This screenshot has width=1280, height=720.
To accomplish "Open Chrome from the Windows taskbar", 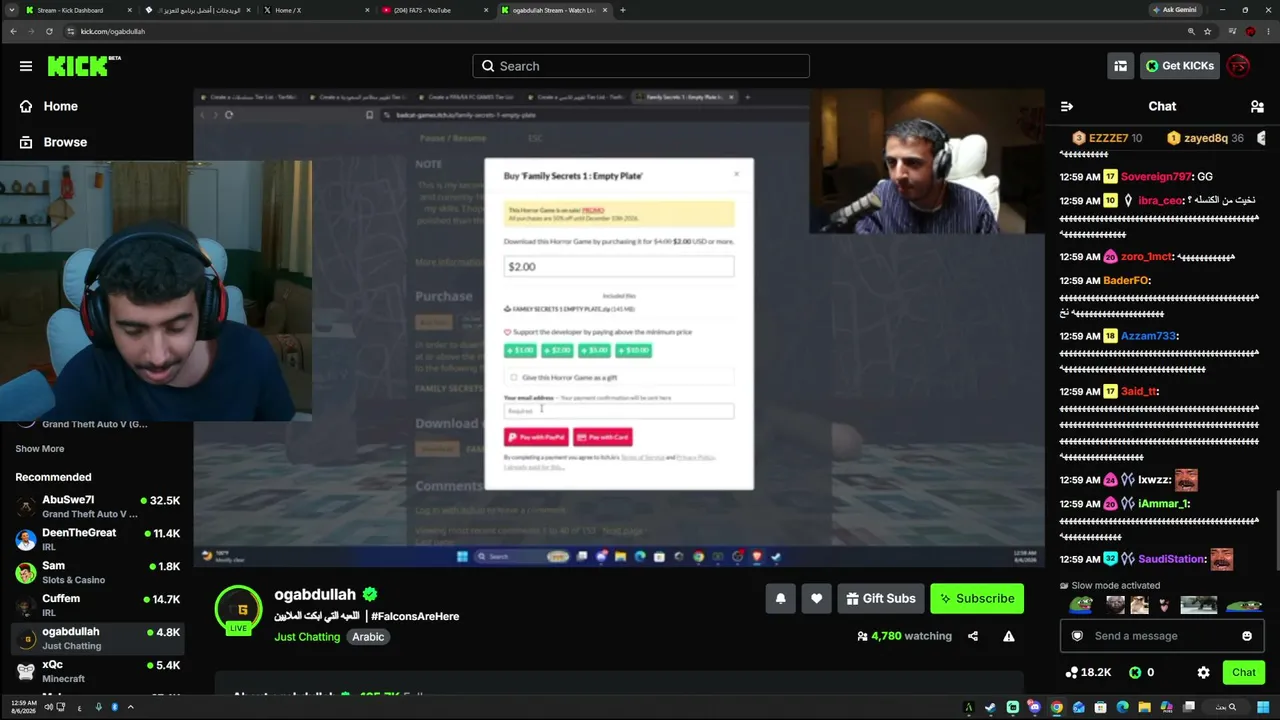I will [1057, 708].
